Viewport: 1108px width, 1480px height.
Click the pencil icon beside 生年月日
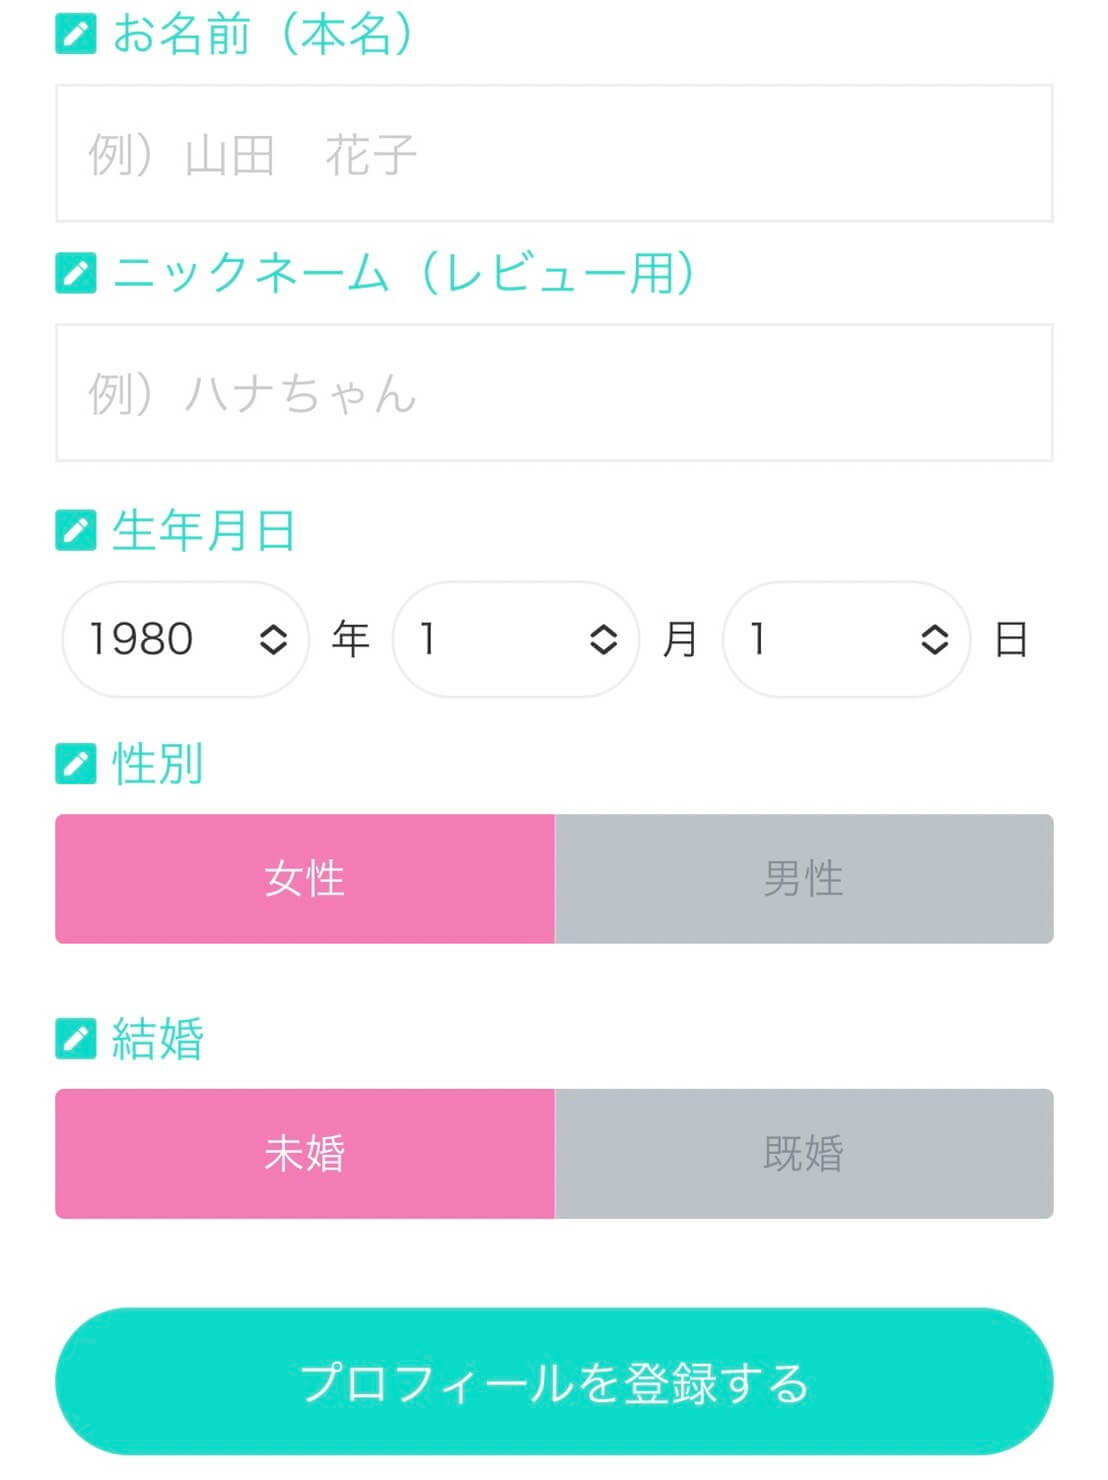click(x=75, y=531)
